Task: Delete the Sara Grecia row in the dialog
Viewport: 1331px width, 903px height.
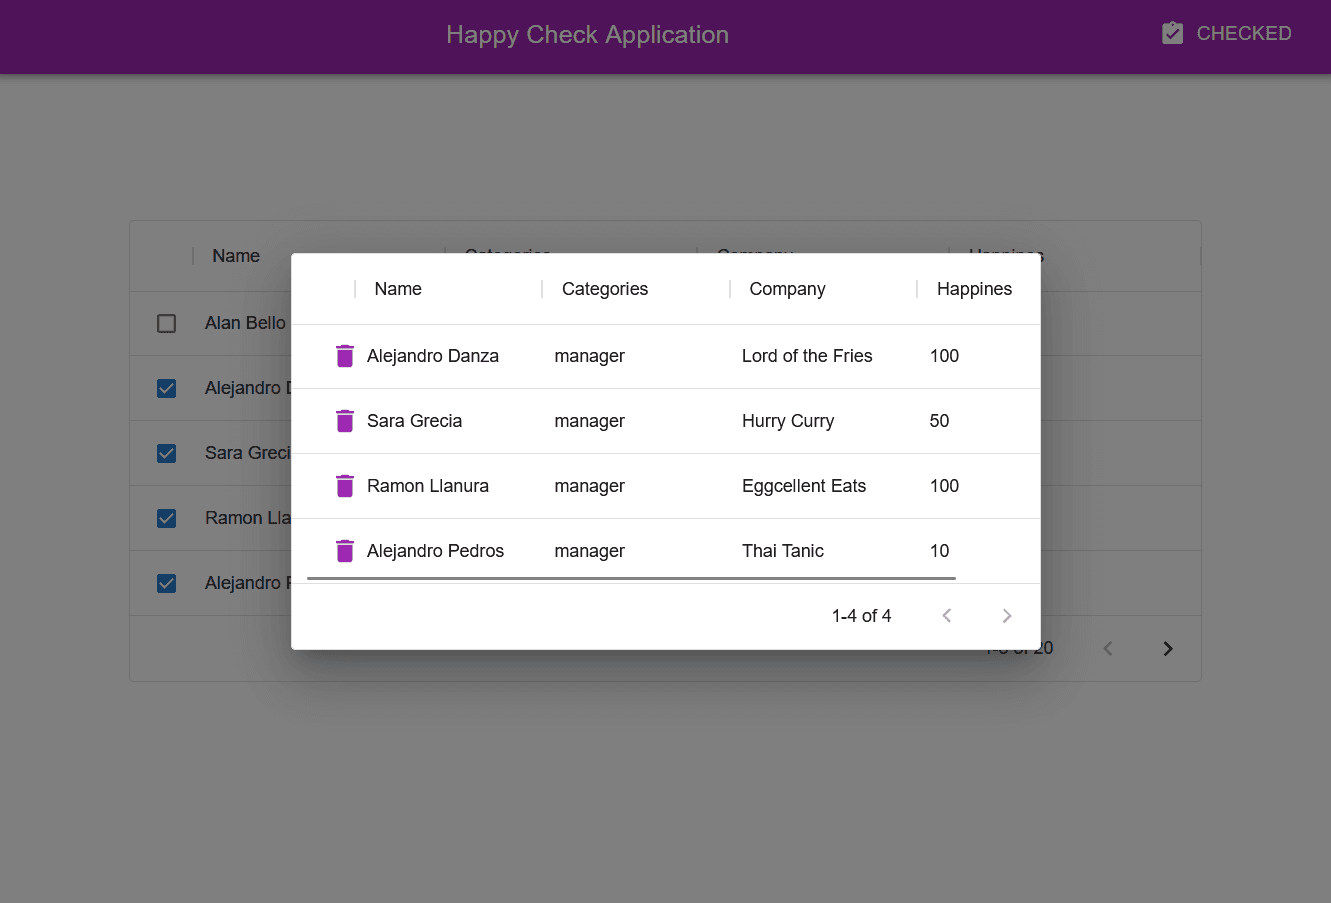Action: point(345,421)
